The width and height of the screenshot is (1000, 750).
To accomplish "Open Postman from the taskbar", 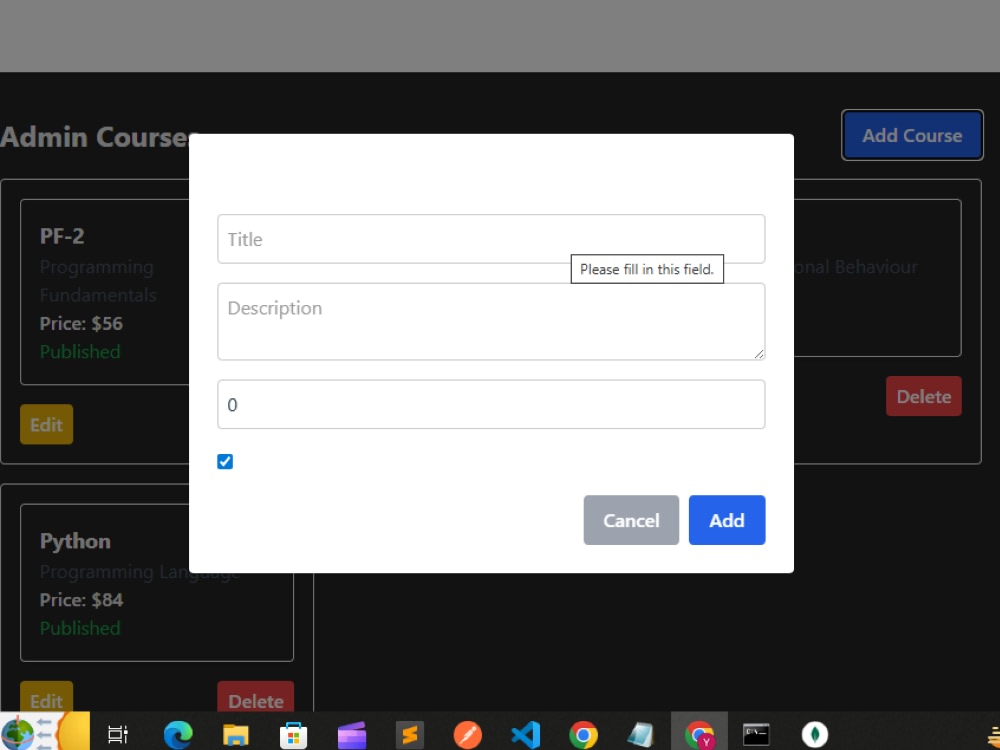I will (x=467, y=735).
